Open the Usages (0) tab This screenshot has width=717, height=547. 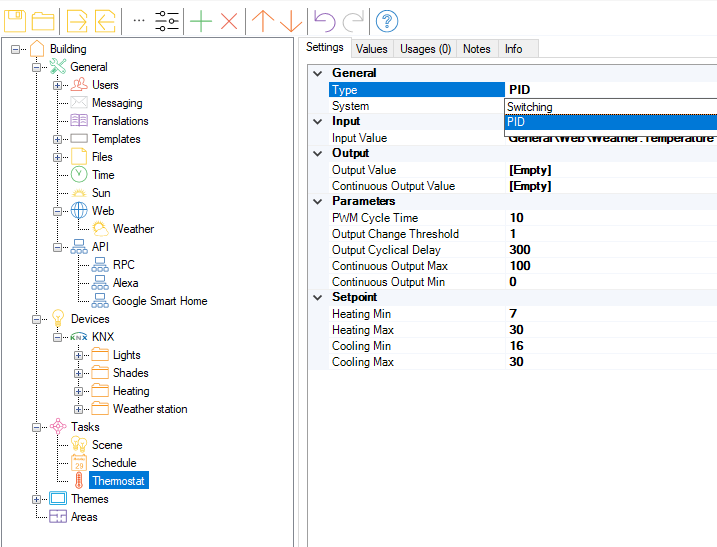[425, 49]
